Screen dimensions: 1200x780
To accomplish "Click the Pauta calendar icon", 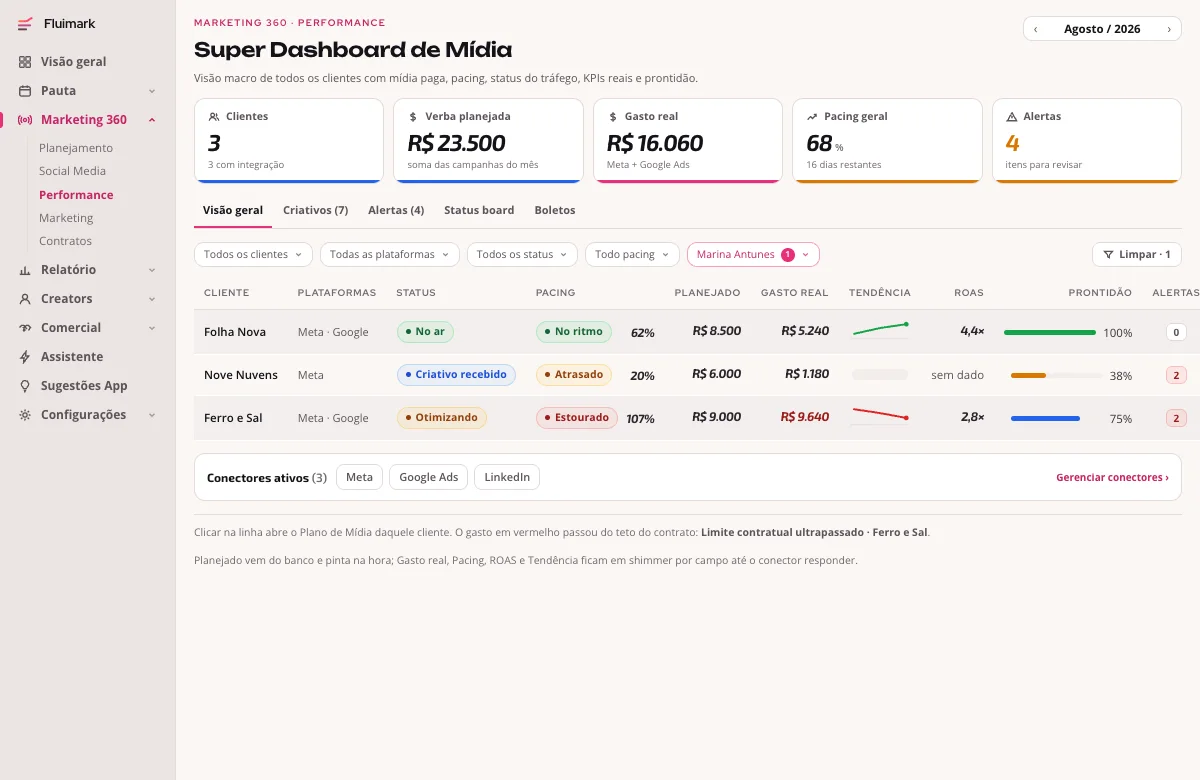I will [25, 91].
